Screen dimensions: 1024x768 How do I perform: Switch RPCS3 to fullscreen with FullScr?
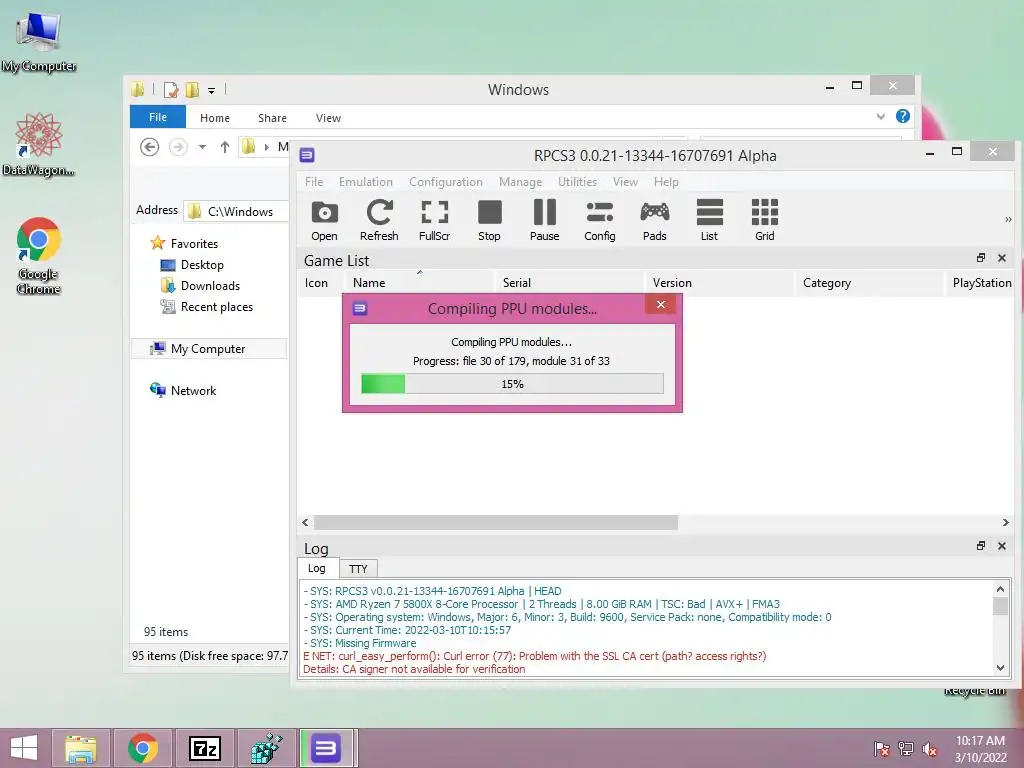[x=434, y=221]
